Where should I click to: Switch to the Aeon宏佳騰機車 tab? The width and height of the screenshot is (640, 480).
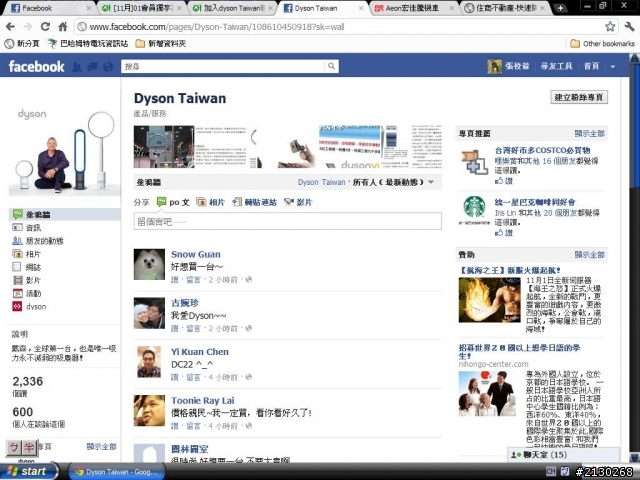click(414, 8)
